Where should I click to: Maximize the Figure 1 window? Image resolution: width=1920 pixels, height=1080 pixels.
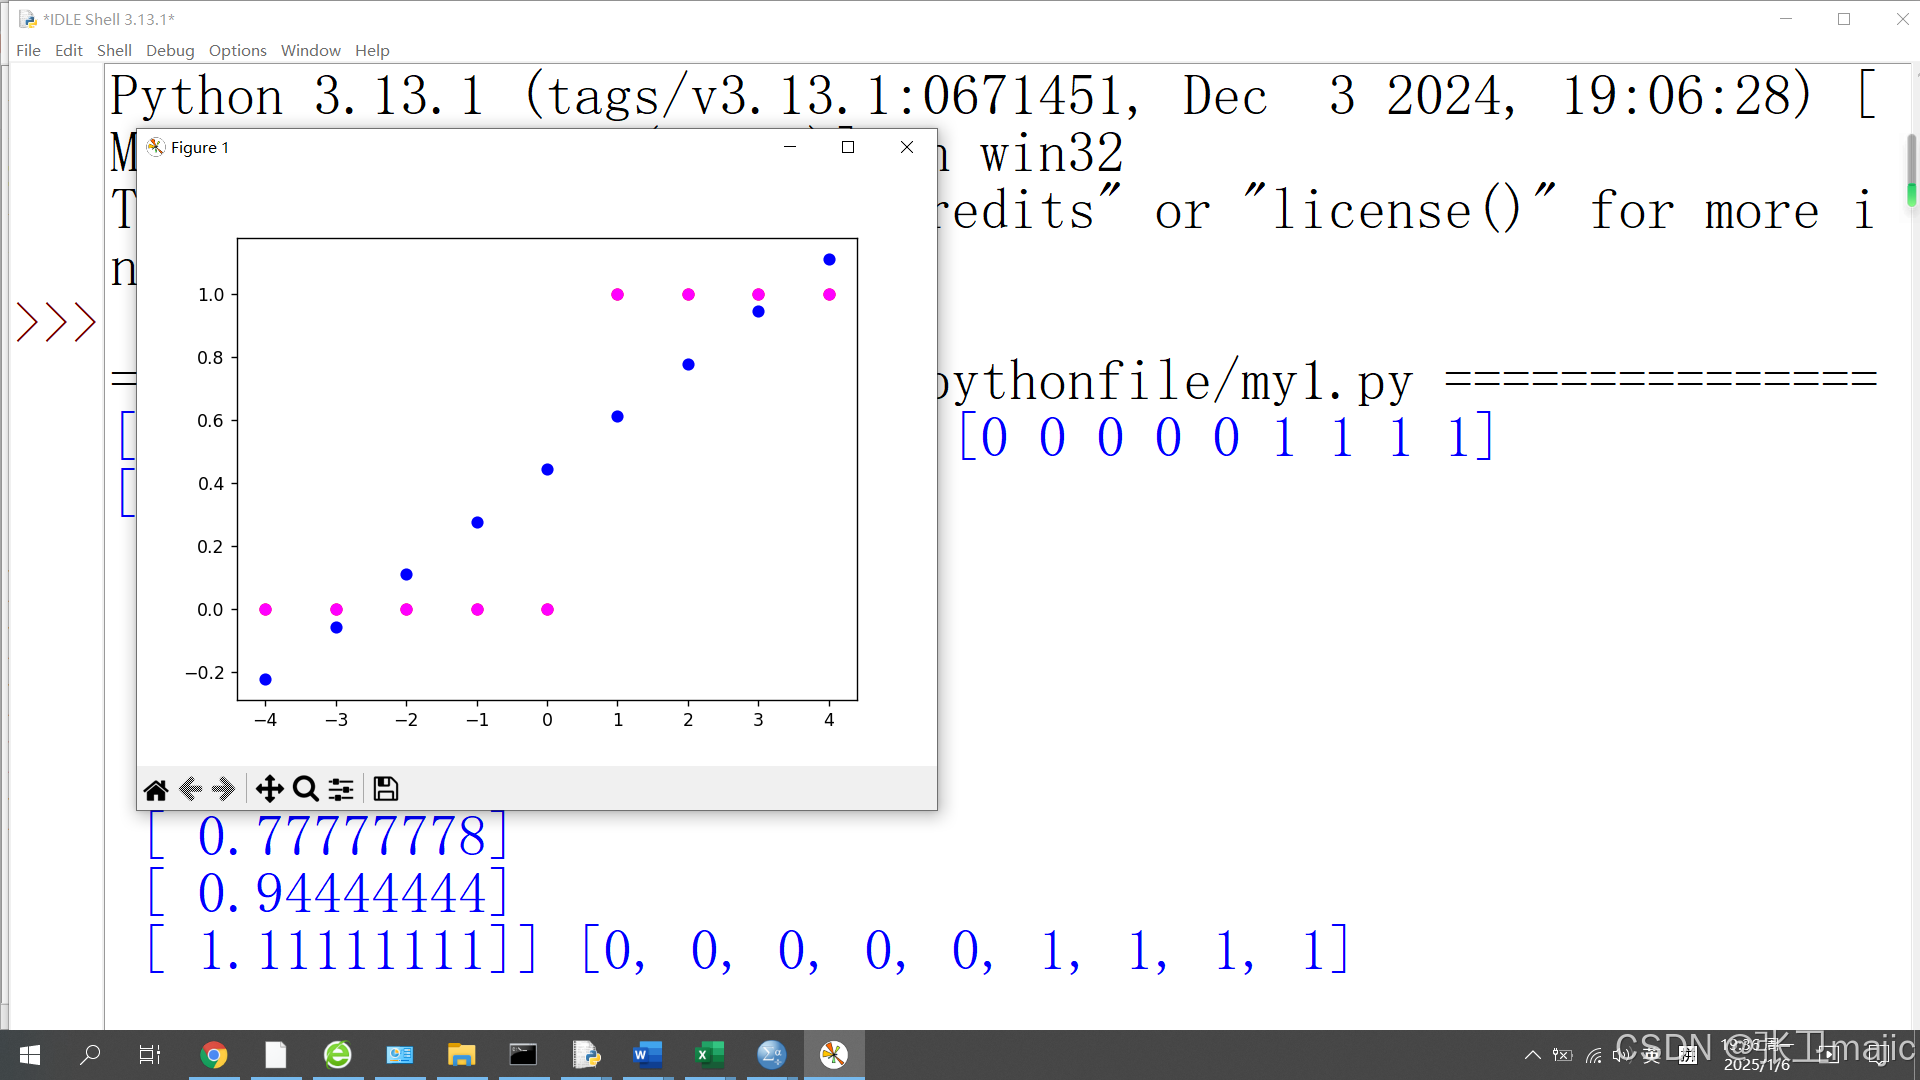click(848, 147)
